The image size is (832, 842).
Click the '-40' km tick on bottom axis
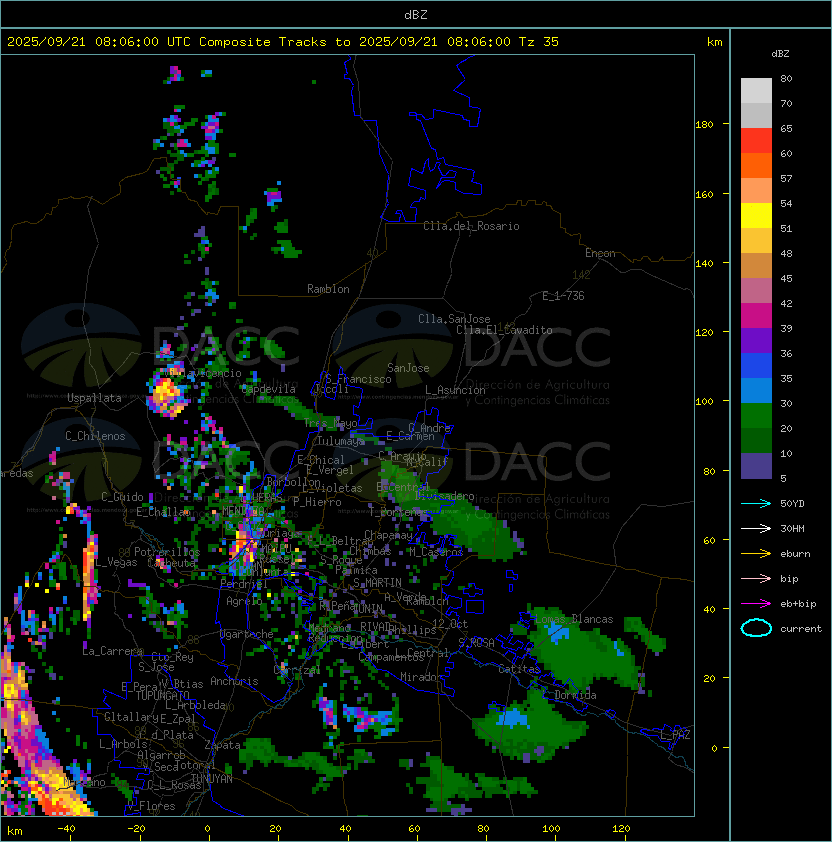(x=66, y=829)
